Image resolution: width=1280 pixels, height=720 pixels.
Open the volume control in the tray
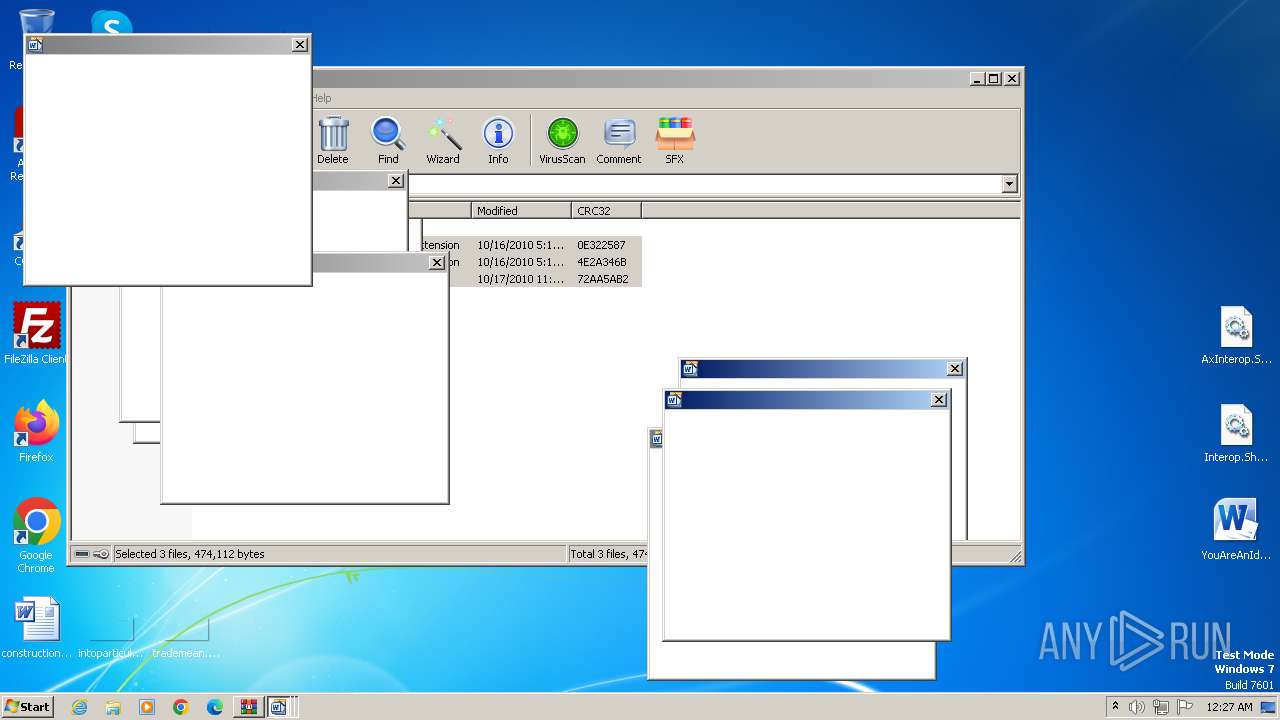pyautogui.click(x=1137, y=707)
